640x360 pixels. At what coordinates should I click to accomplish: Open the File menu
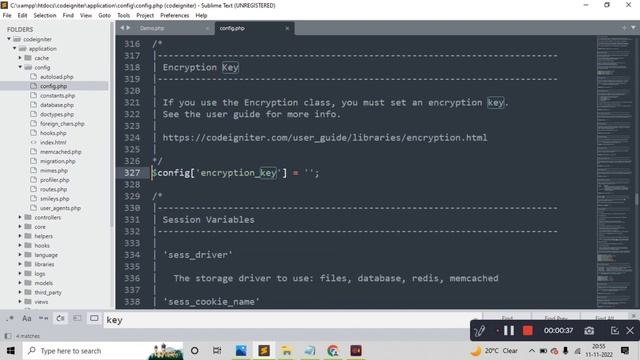(7, 15)
